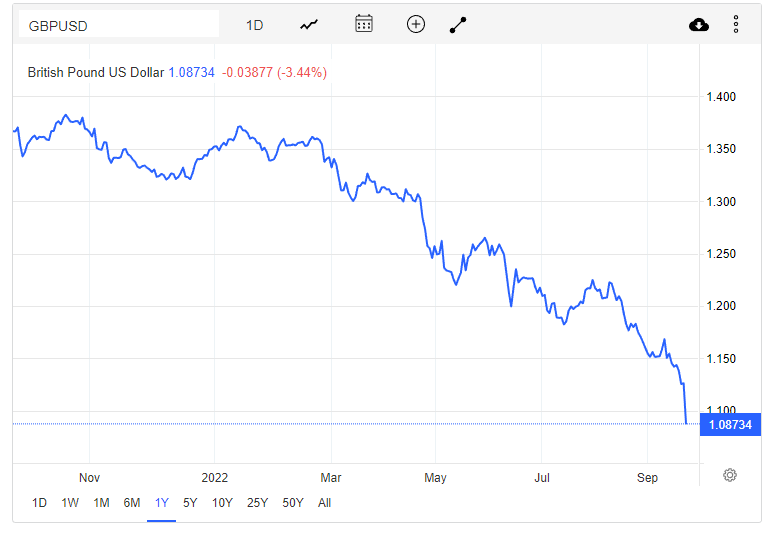Open the calendar date range icon
776x540 pixels.
pos(364,24)
